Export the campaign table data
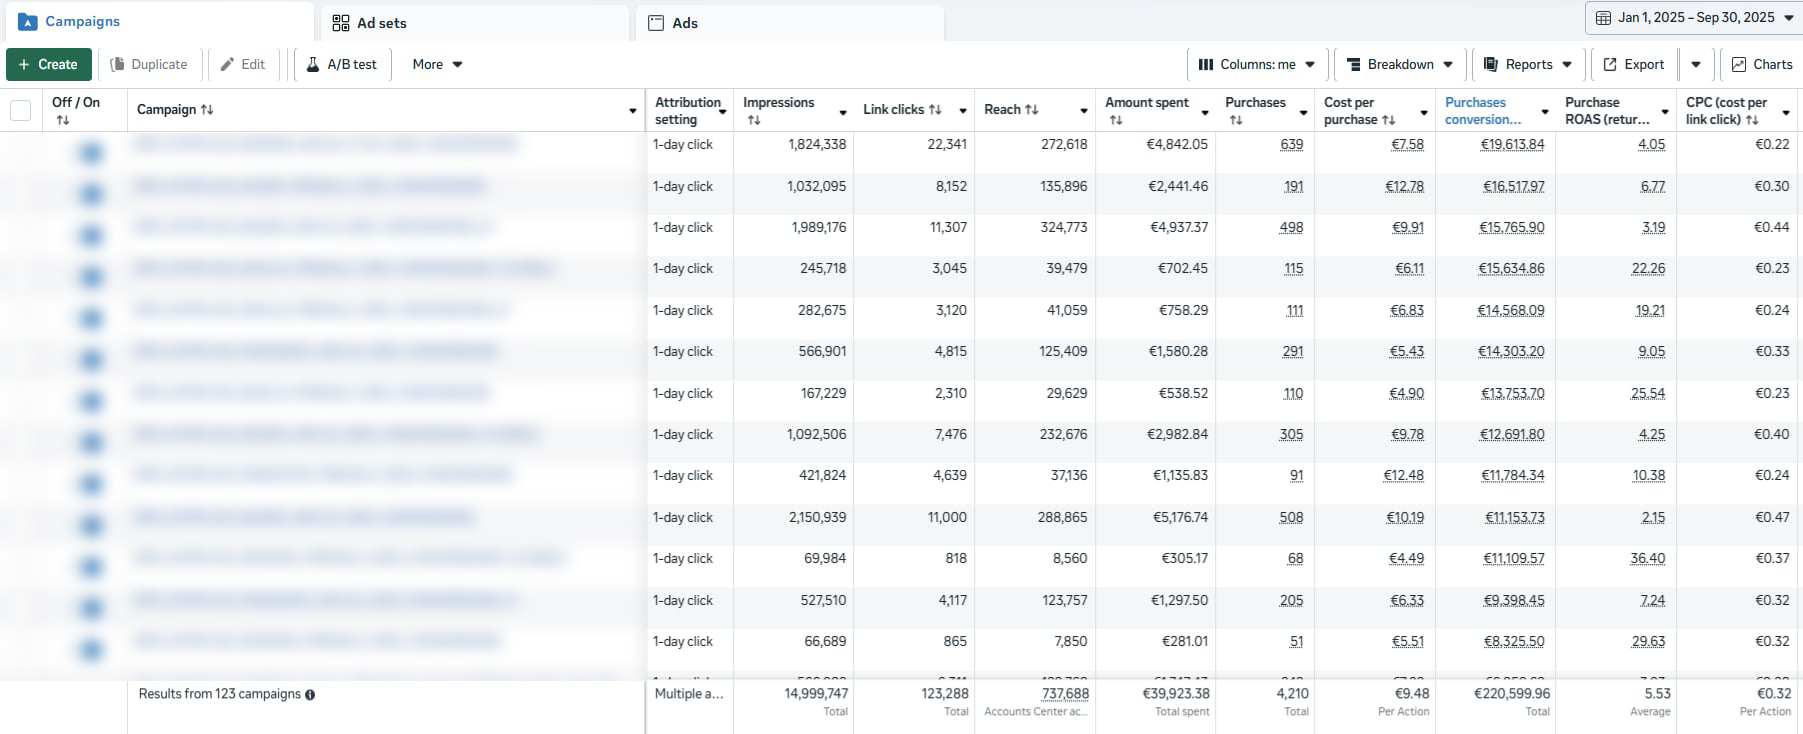This screenshot has width=1803, height=734. 1634,64
